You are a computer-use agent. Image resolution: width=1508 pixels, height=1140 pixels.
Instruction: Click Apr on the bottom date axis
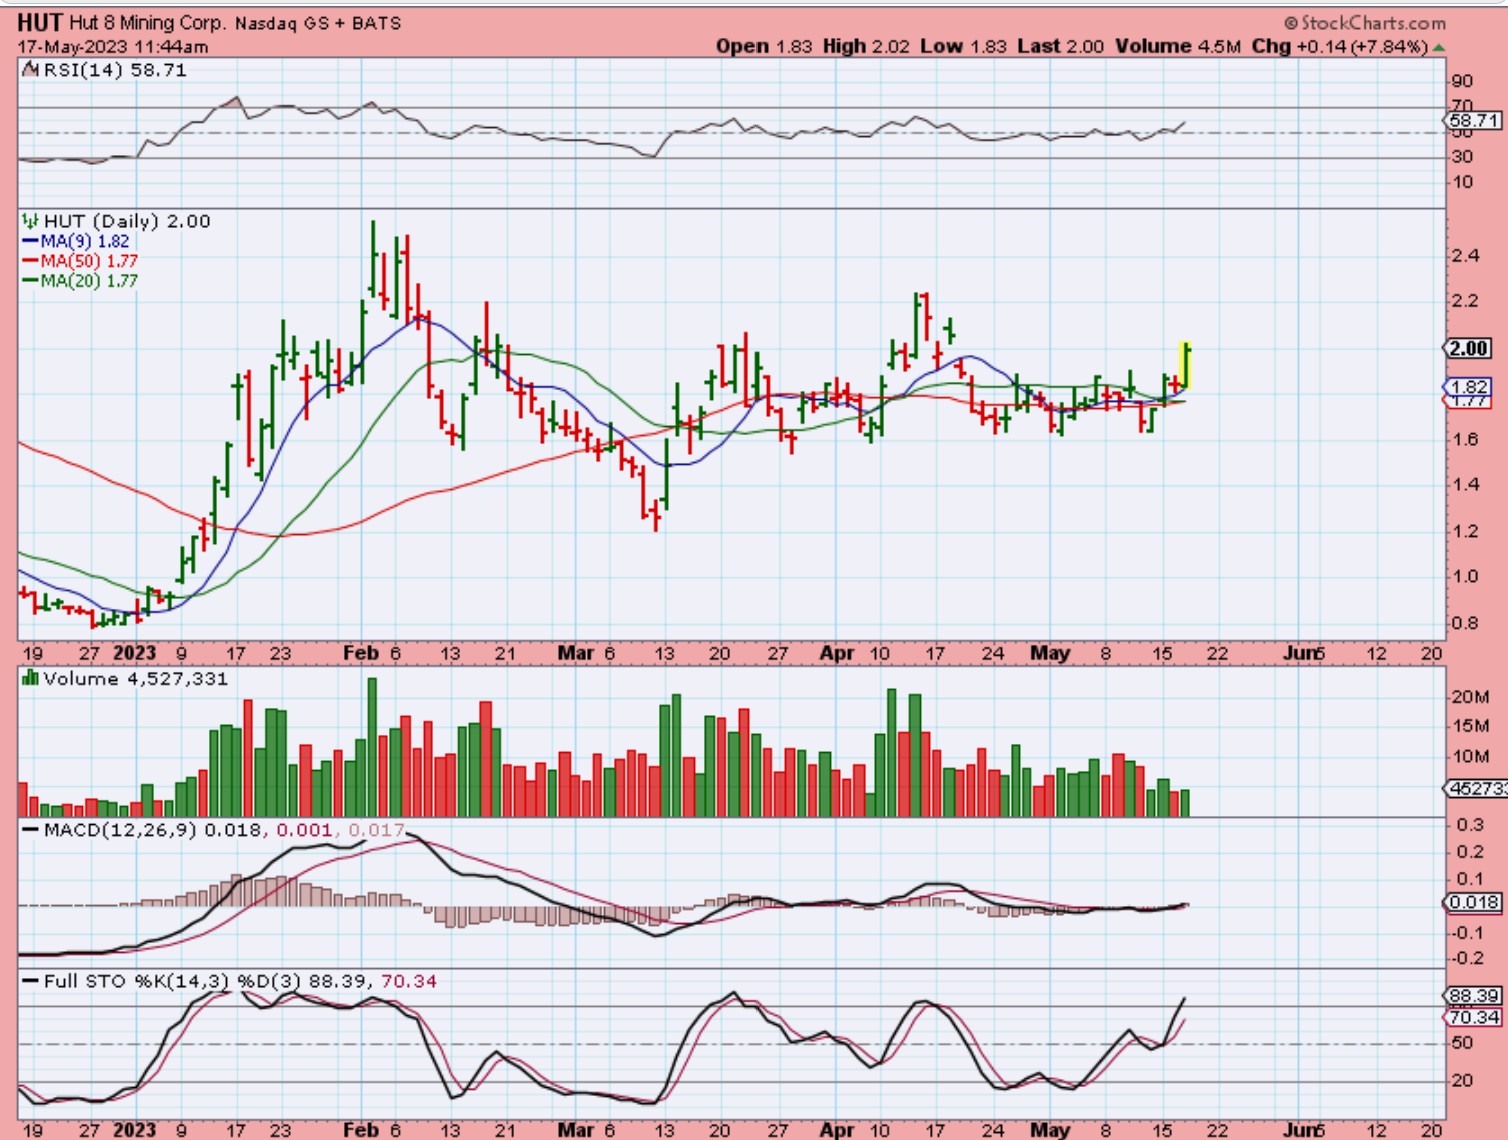pos(837,1130)
